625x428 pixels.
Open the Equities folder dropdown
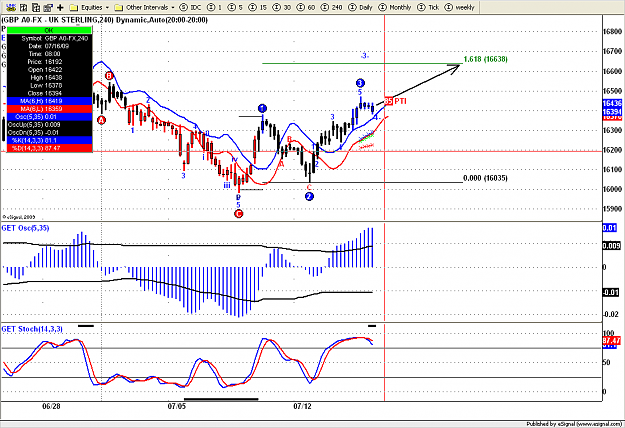(x=89, y=7)
